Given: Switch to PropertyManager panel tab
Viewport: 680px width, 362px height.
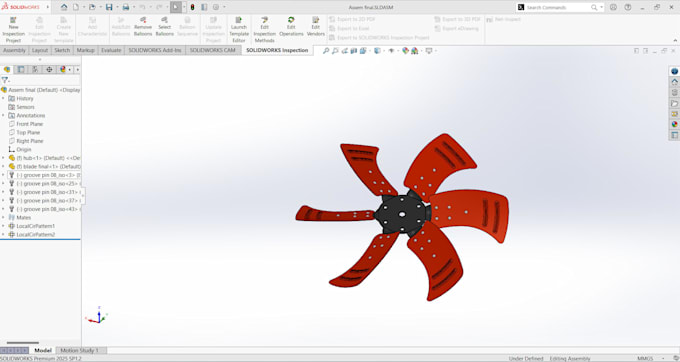Looking at the screenshot, I should (21, 69).
